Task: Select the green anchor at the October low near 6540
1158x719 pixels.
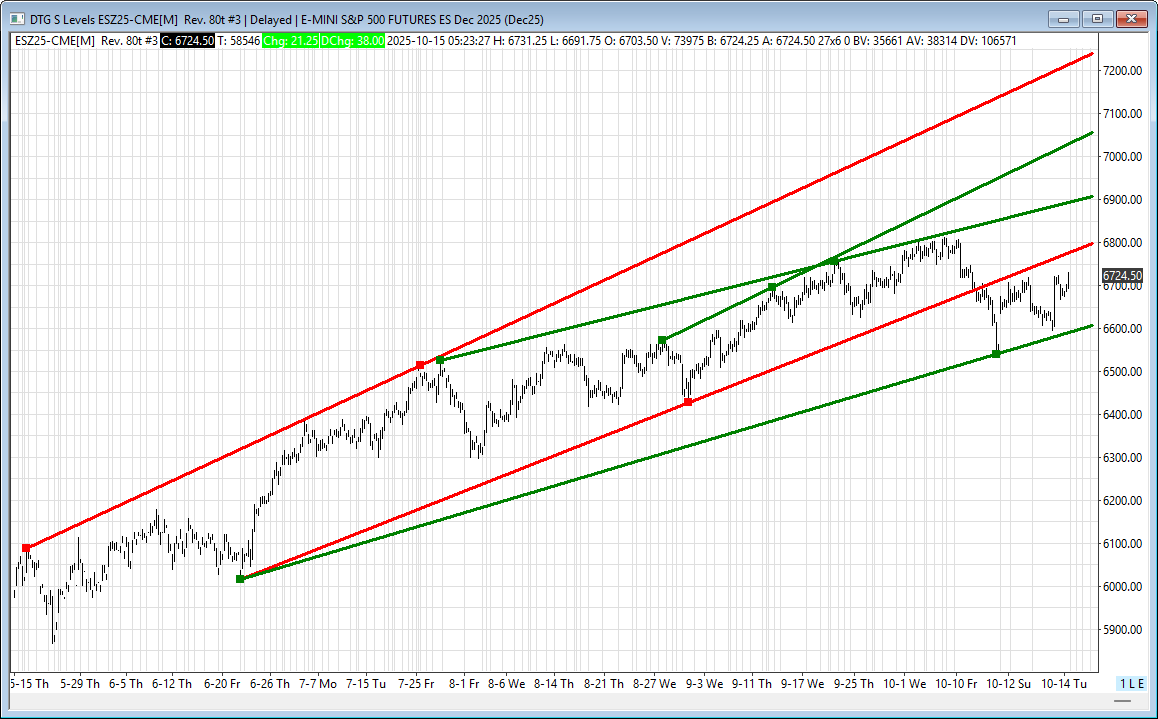Action: (996, 354)
